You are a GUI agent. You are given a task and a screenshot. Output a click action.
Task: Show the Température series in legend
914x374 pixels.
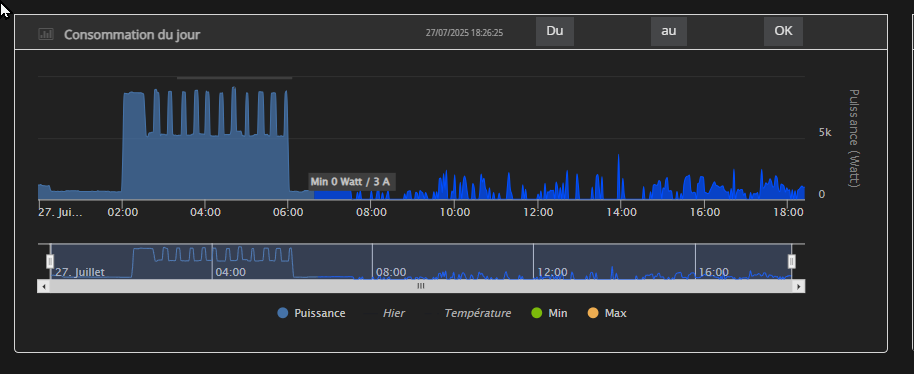point(469,313)
